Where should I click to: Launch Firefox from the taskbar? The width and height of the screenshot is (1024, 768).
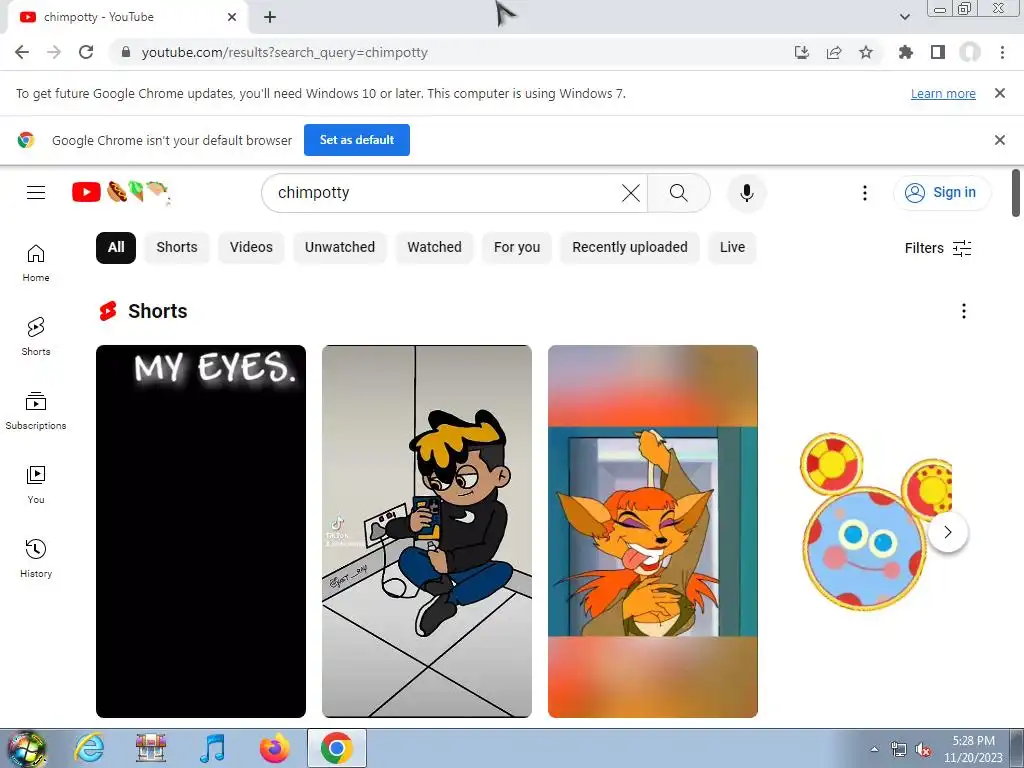[274, 748]
